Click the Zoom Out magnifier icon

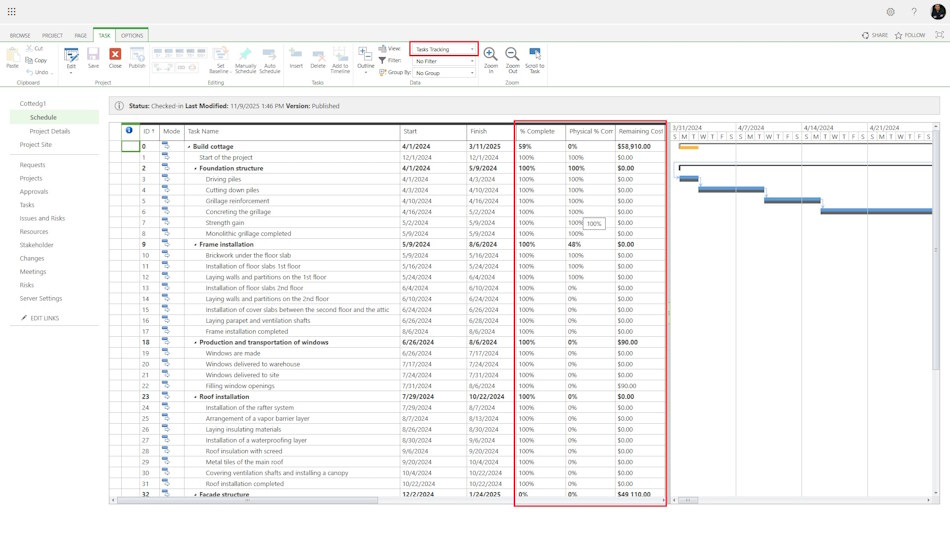pos(513,54)
